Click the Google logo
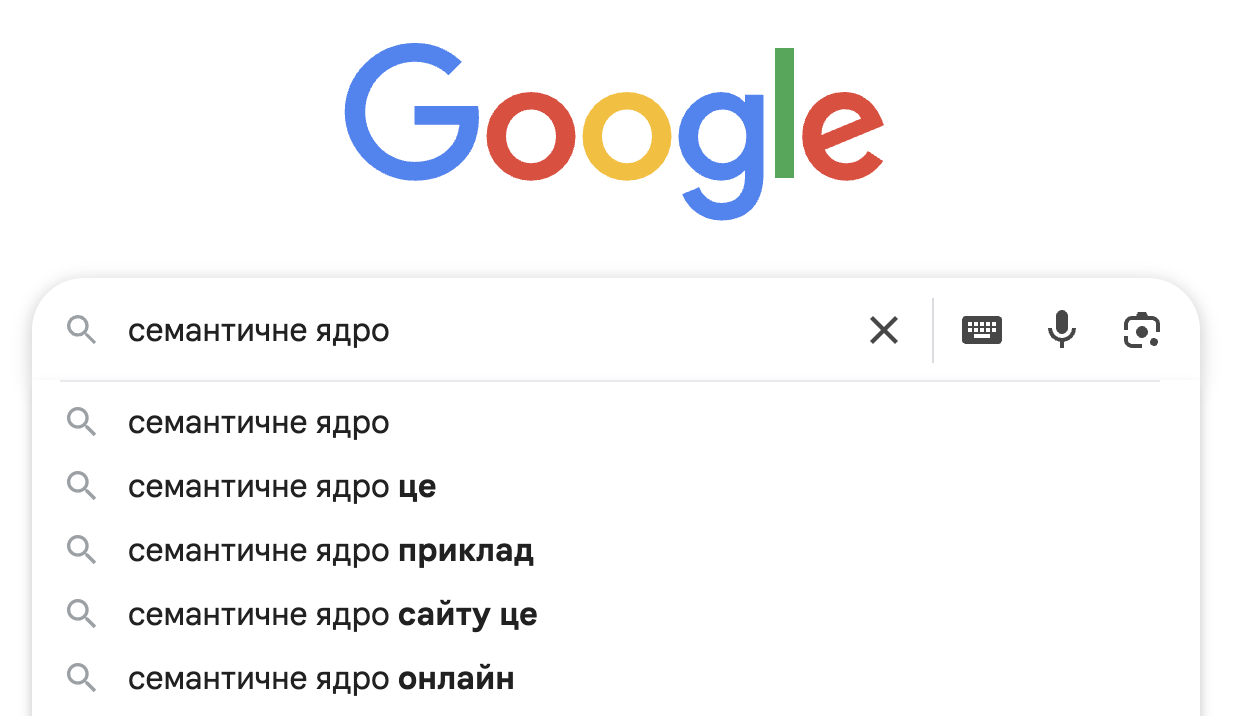Viewport: 1240px width, 716px height. 614,130
